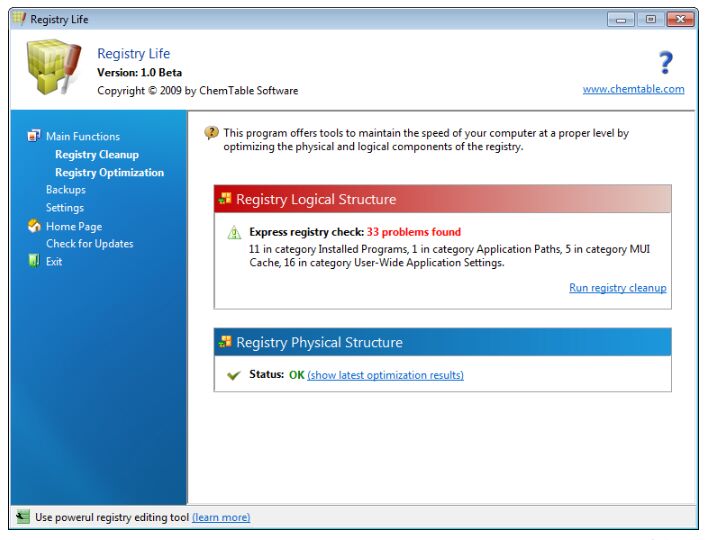Click the Version: 1.0 Beta text
This screenshot has height=540, width=705.
(139, 72)
